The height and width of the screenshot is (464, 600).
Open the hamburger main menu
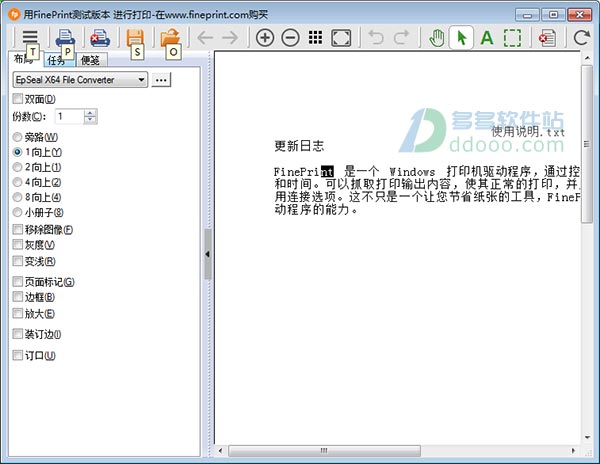pyautogui.click(x=30, y=37)
